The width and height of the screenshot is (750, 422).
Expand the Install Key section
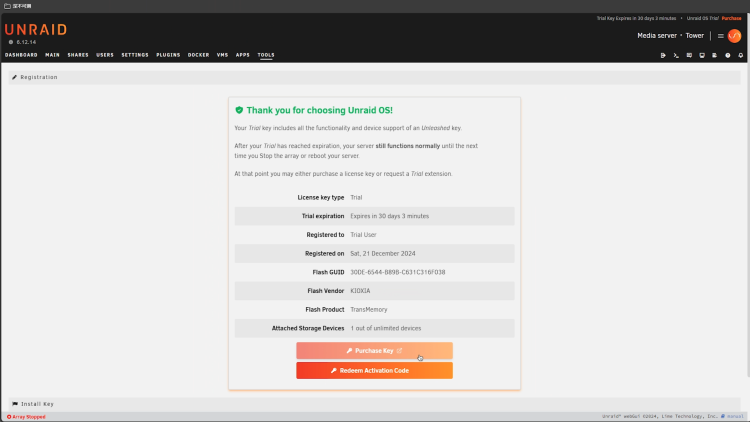tap(375, 404)
